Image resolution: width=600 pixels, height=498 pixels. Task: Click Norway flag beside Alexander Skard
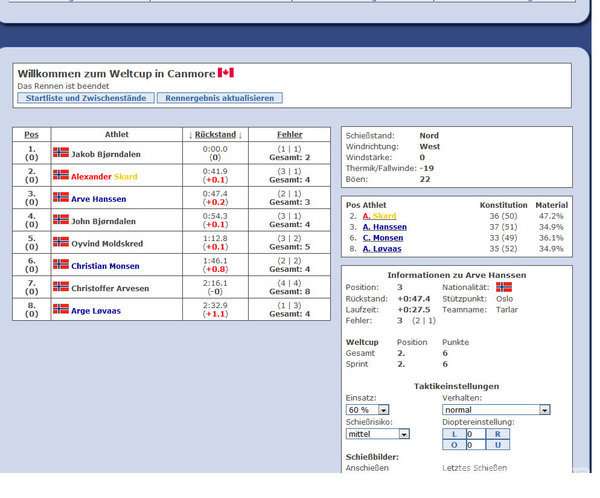point(61,175)
